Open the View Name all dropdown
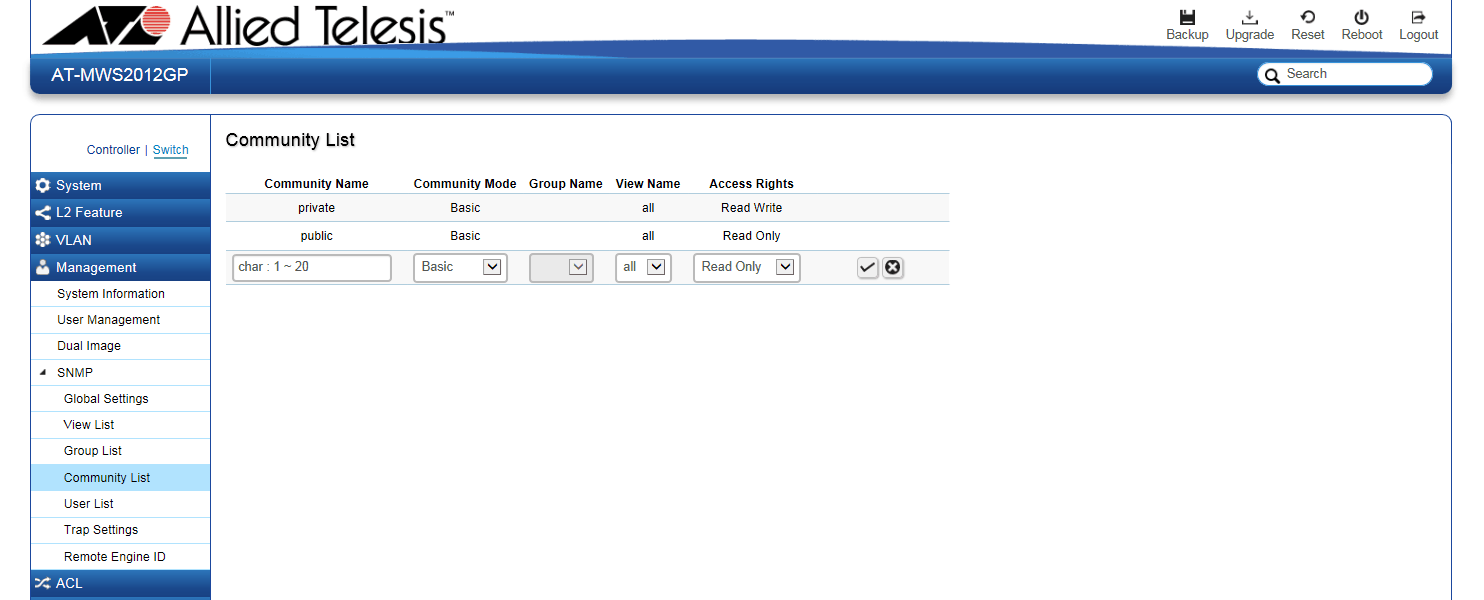The width and height of the screenshot is (1484, 600). pyautogui.click(x=643, y=267)
